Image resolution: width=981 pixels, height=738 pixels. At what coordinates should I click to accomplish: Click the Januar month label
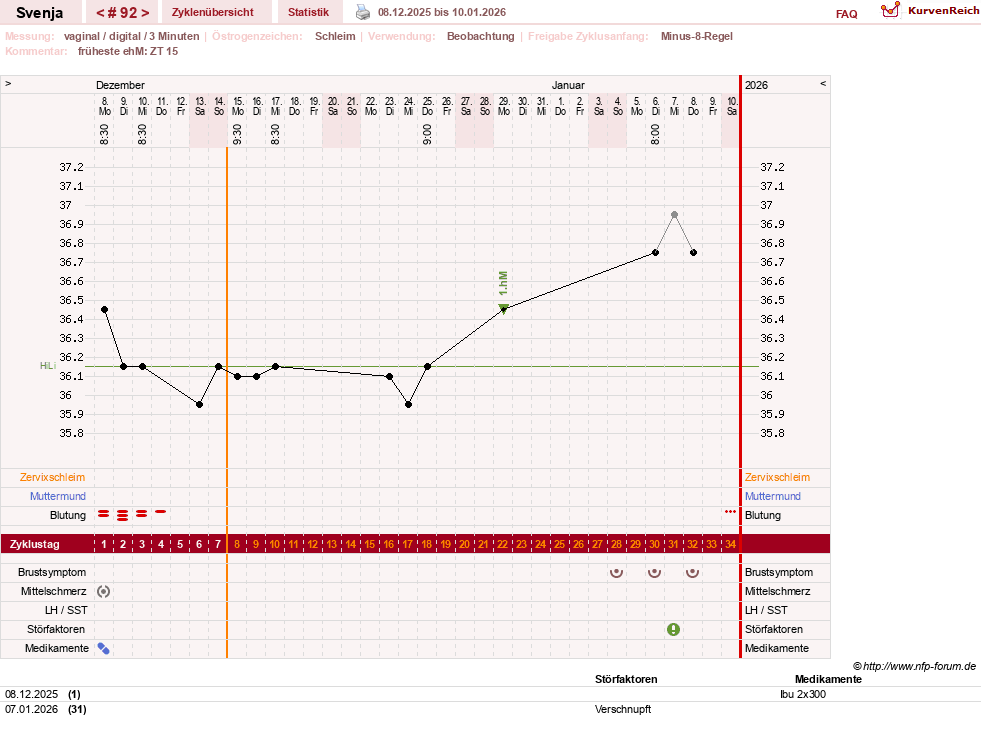pyautogui.click(x=568, y=85)
